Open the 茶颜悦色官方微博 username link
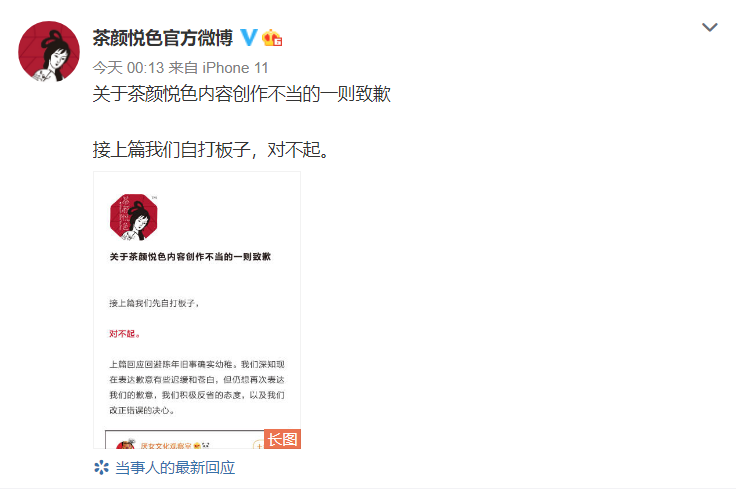Viewport: 736px width, 491px height. pyautogui.click(x=162, y=38)
